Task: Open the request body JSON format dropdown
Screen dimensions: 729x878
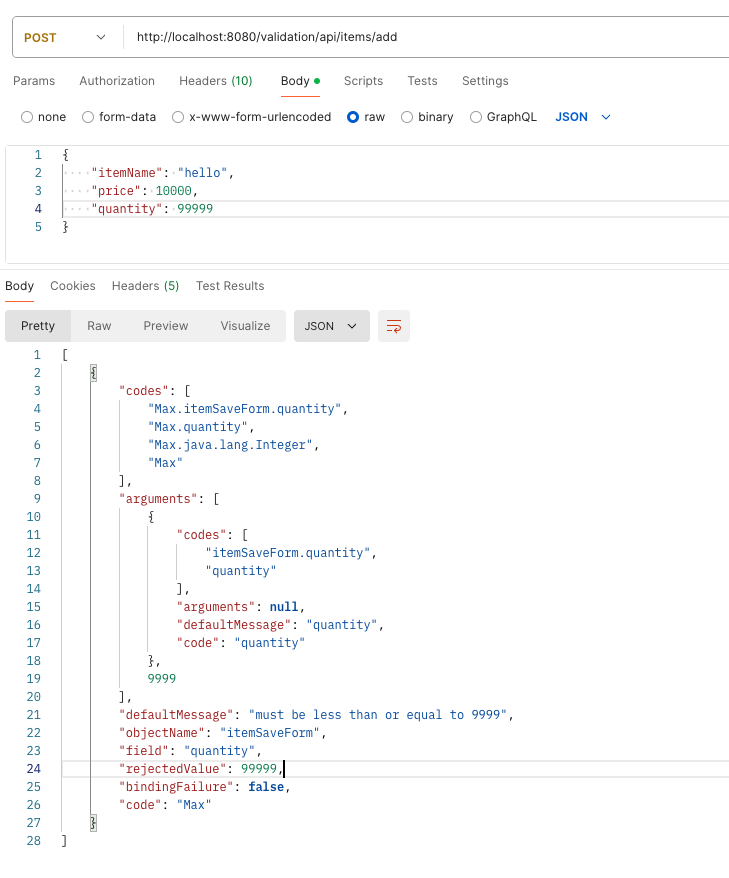Action: pyautogui.click(x=582, y=117)
